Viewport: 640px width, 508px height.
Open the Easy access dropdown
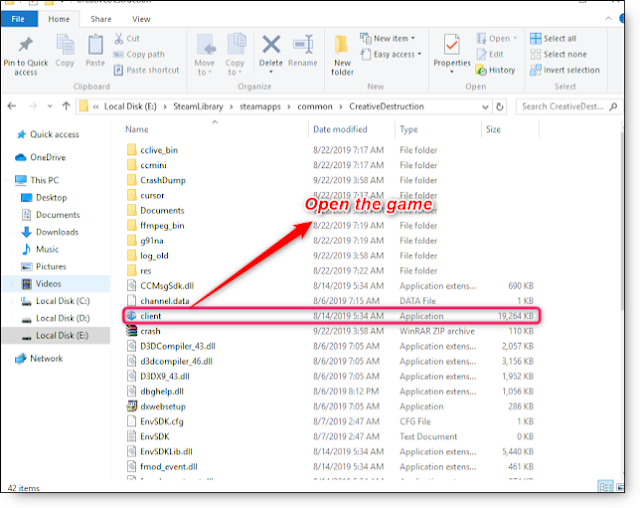(391, 54)
